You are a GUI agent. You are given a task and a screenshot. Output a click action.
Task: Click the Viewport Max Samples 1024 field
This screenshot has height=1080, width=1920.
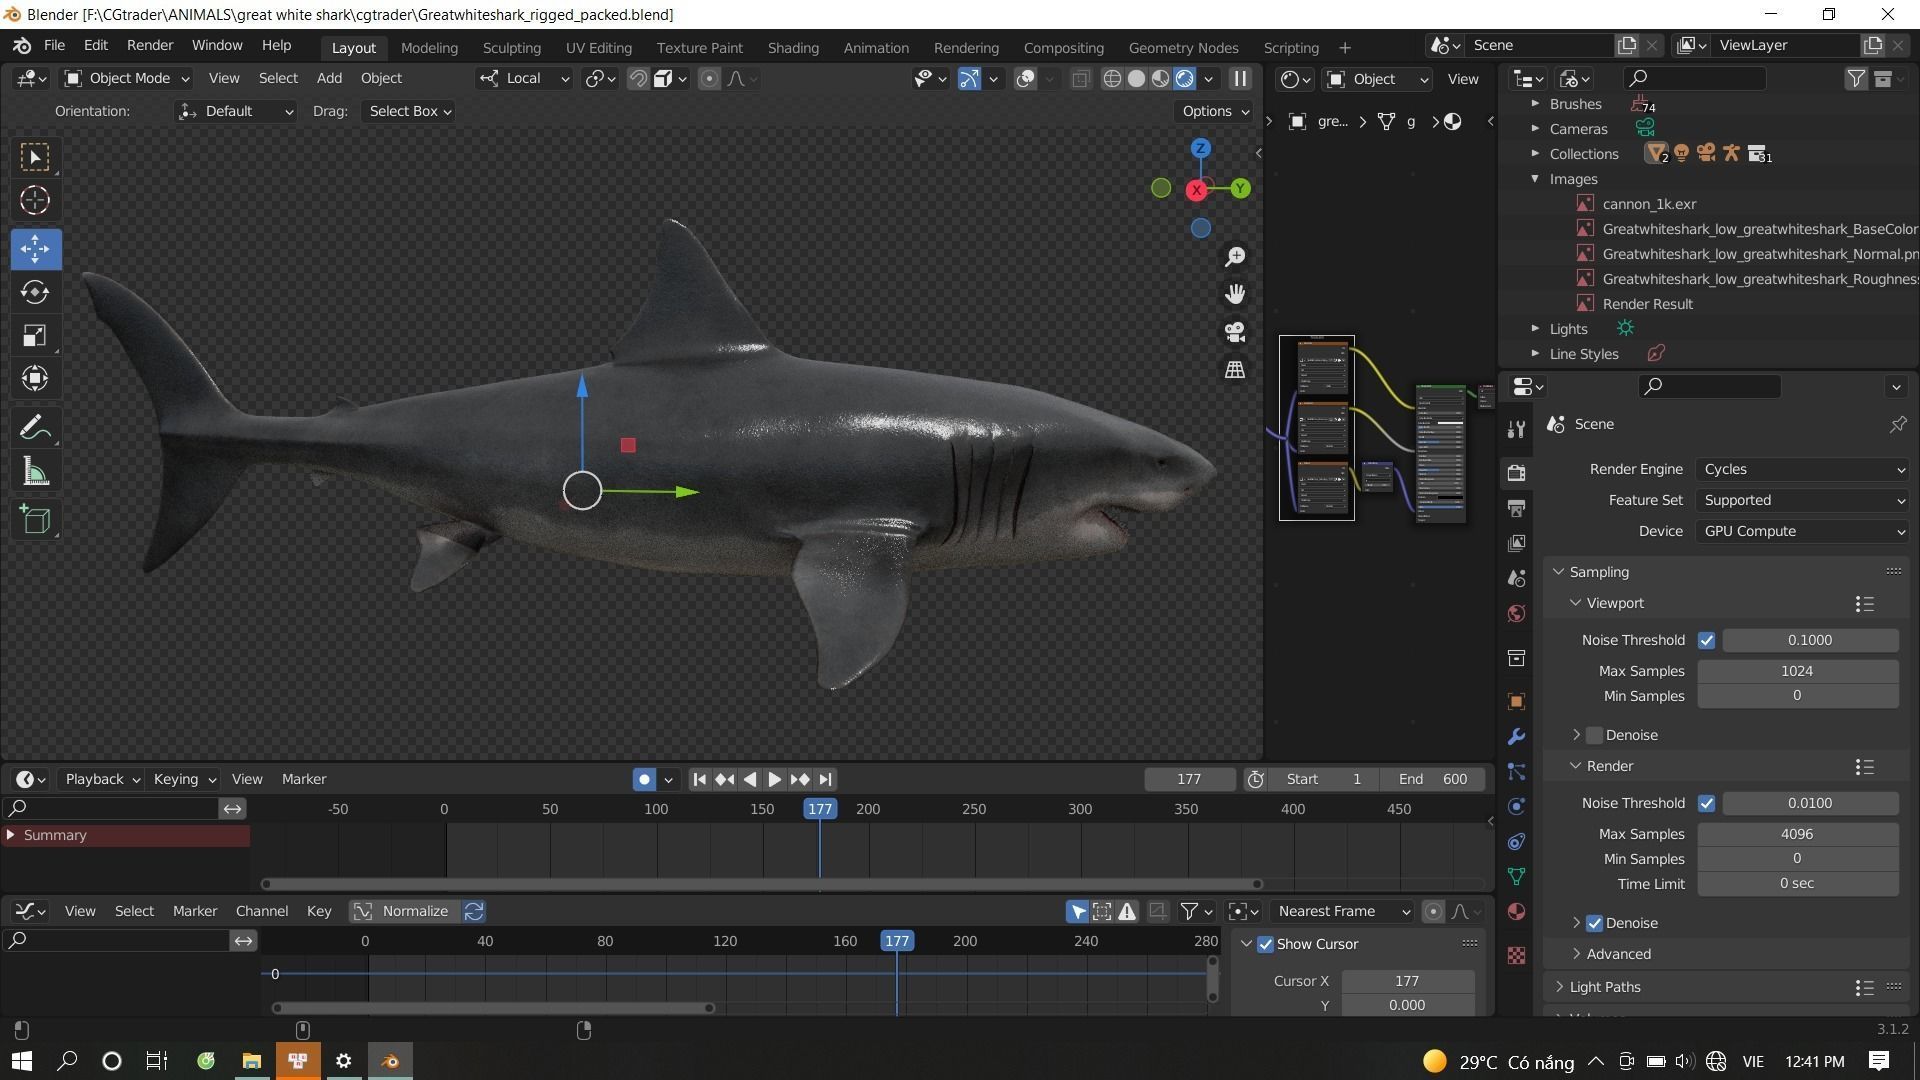coord(1797,672)
